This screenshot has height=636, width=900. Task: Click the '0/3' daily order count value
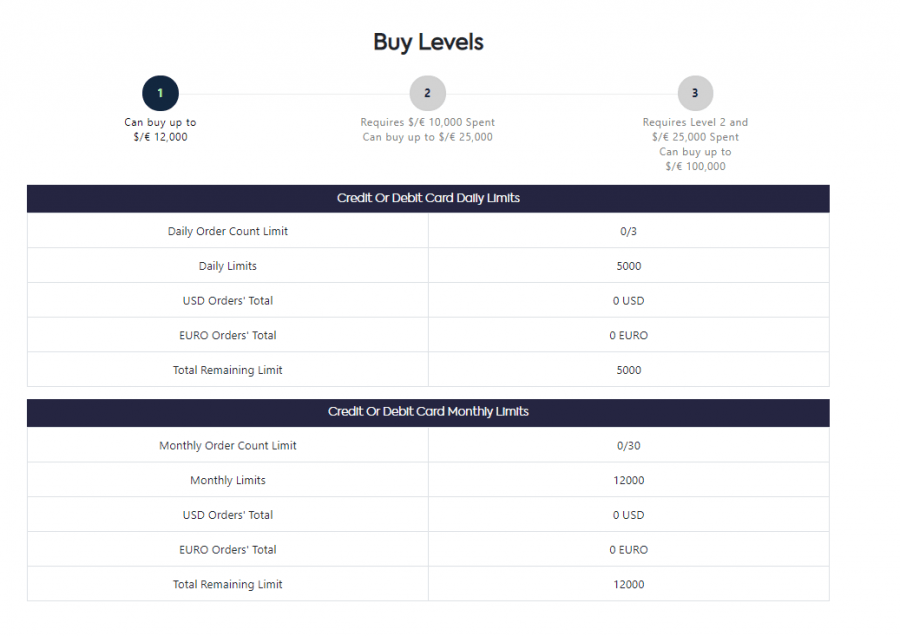click(629, 231)
